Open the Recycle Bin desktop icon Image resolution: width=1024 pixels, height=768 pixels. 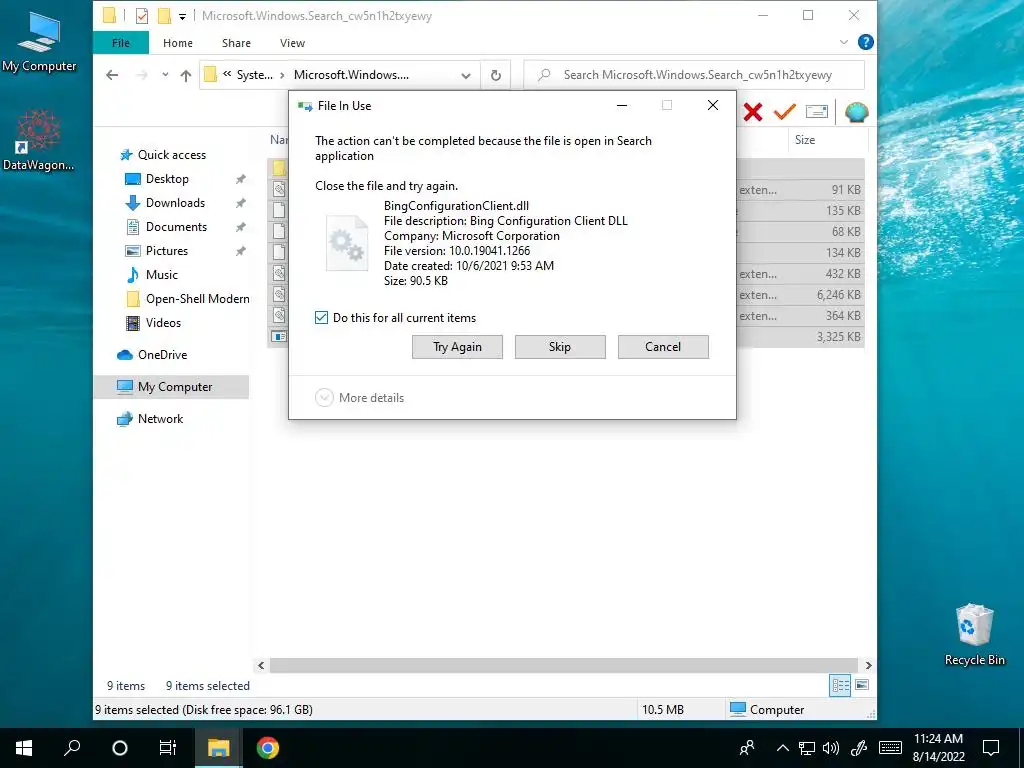pyautogui.click(x=974, y=633)
